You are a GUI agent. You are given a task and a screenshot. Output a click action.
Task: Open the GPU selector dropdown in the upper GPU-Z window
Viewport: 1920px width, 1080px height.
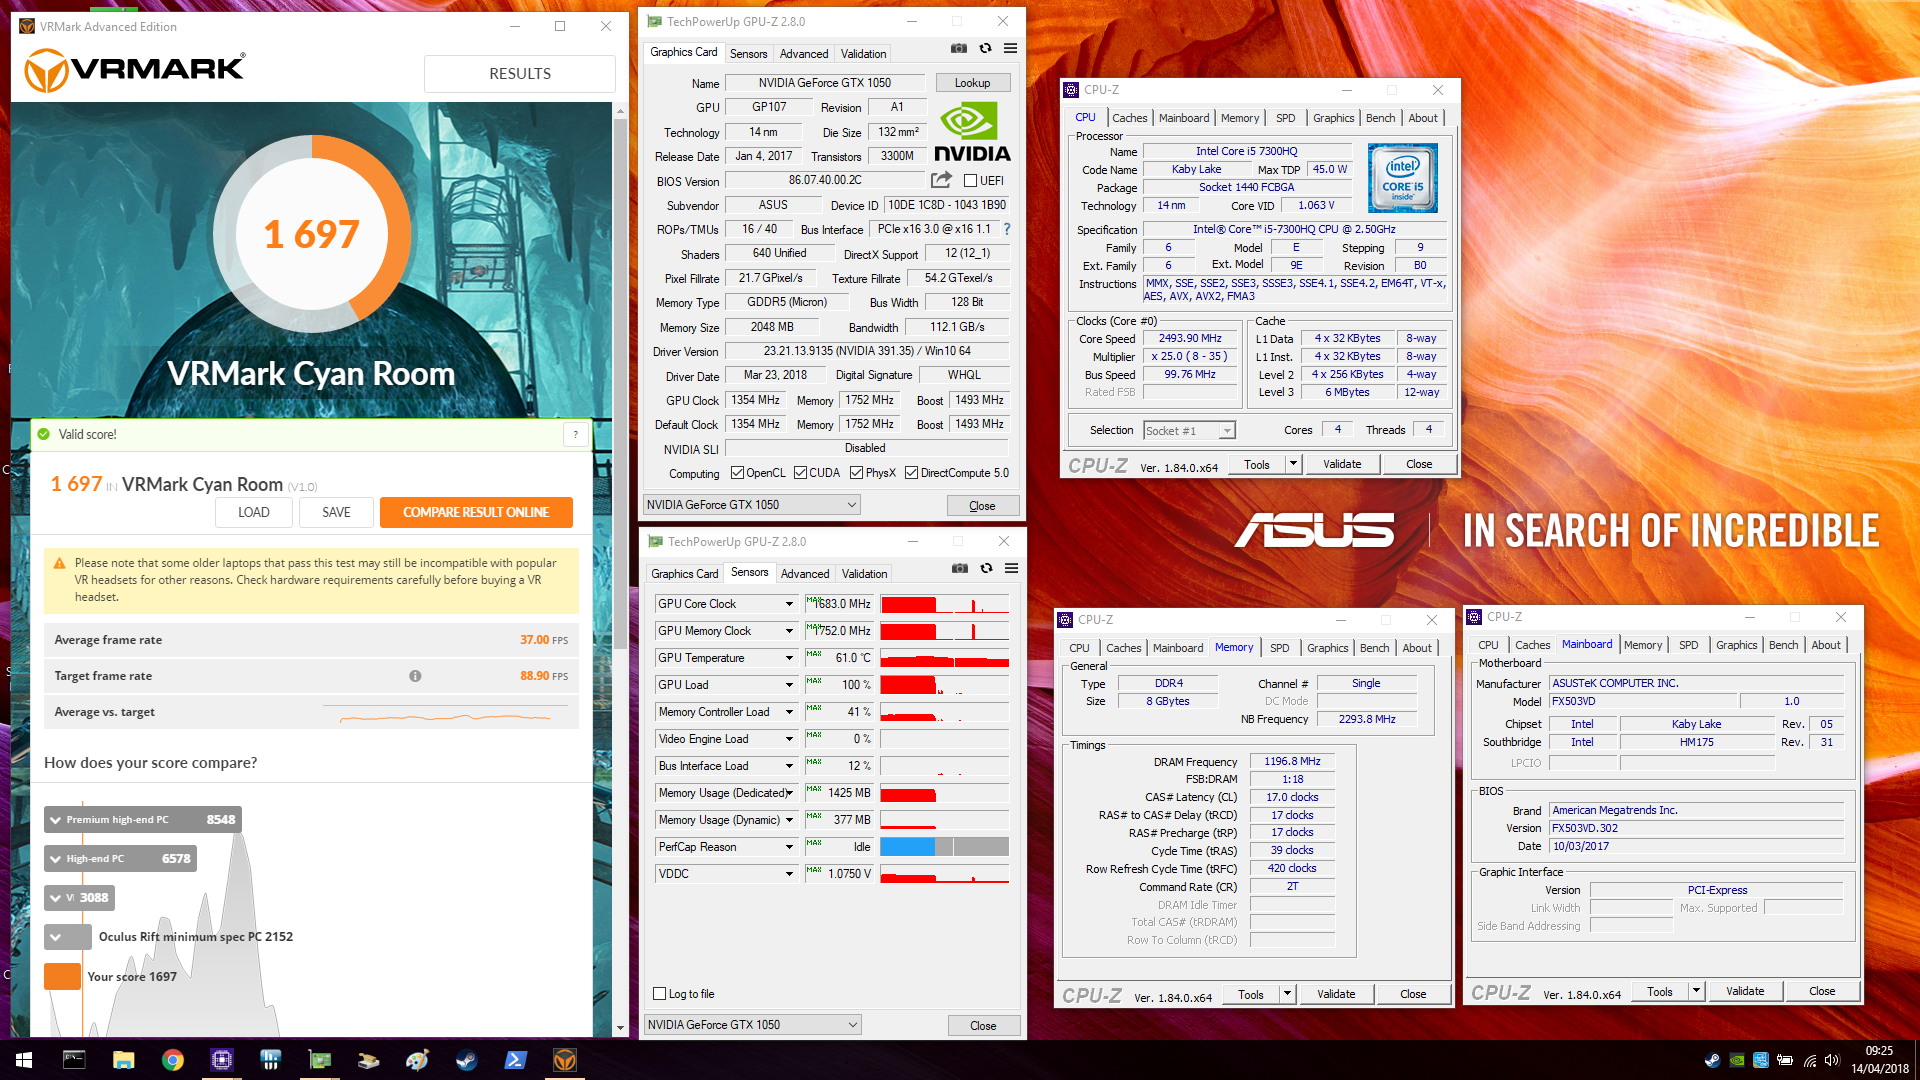point(751,505)
